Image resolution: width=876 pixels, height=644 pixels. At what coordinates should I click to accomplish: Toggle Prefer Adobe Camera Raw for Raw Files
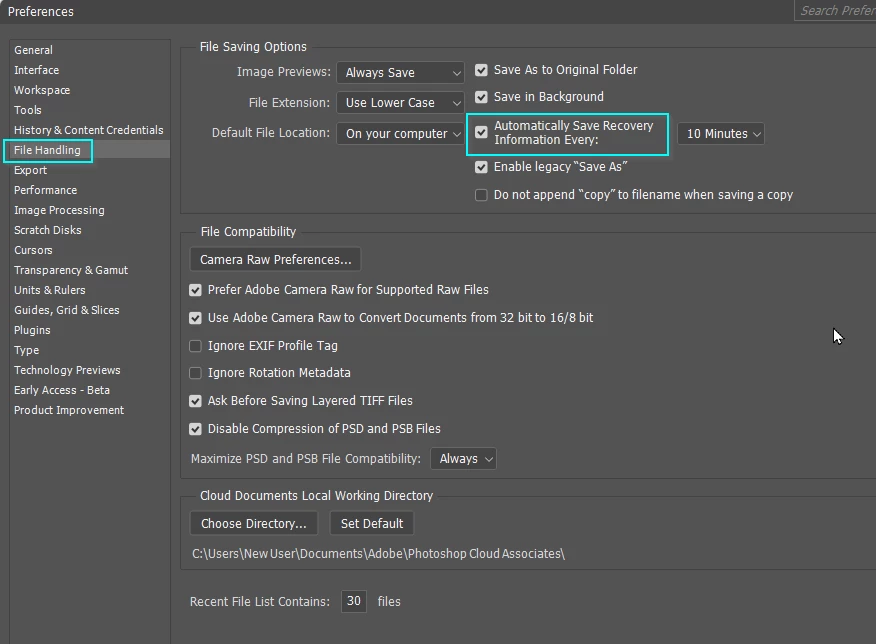195,290
